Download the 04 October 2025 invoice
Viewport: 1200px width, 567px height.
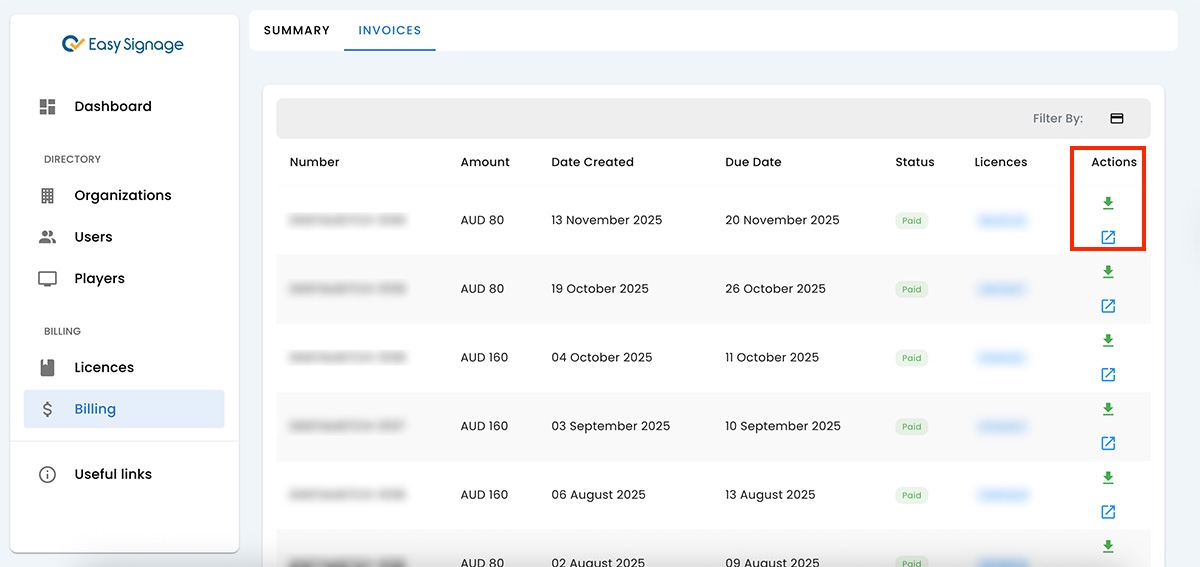(x=1108, y=340)
